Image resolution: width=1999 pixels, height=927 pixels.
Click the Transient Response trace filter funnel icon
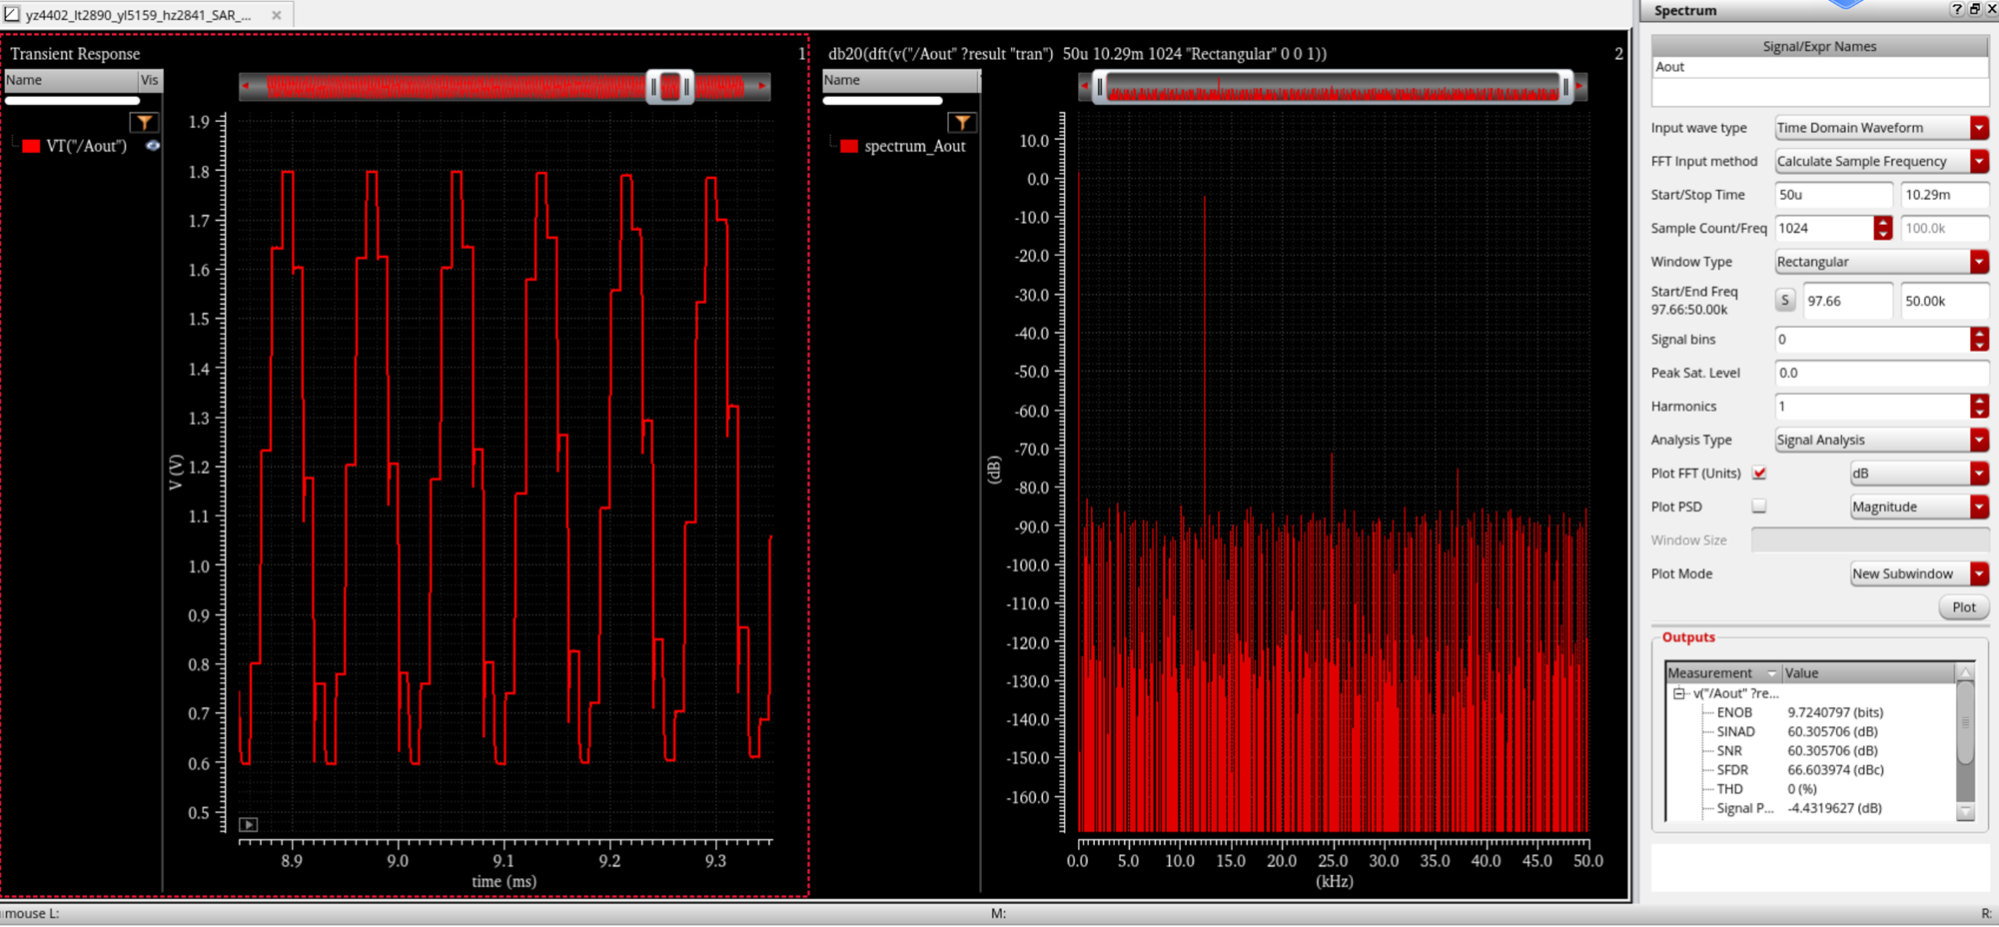144,122
